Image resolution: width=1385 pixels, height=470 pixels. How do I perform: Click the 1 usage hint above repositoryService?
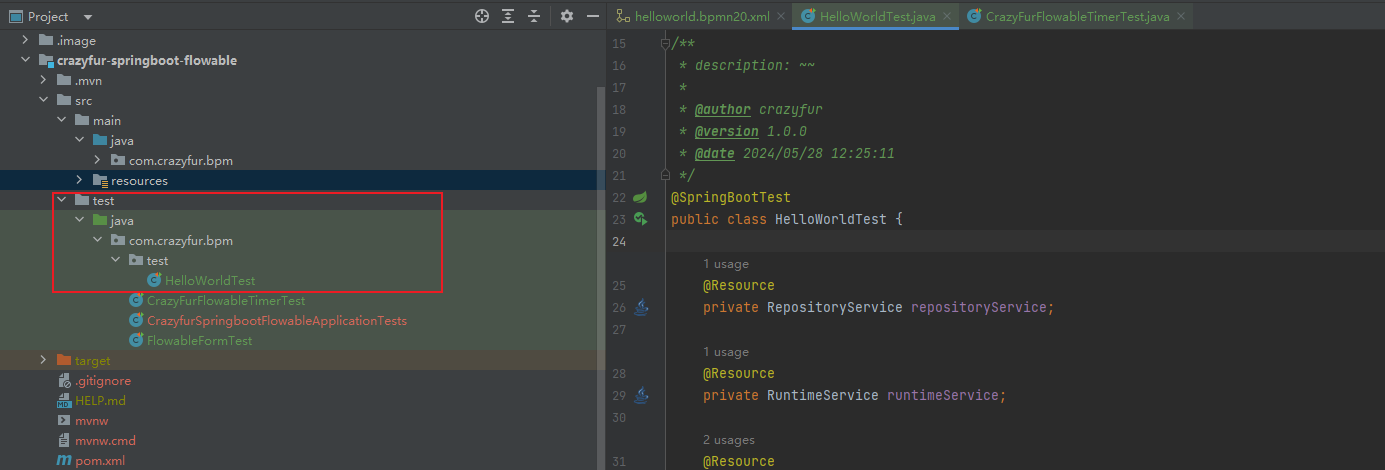[726, 264]
